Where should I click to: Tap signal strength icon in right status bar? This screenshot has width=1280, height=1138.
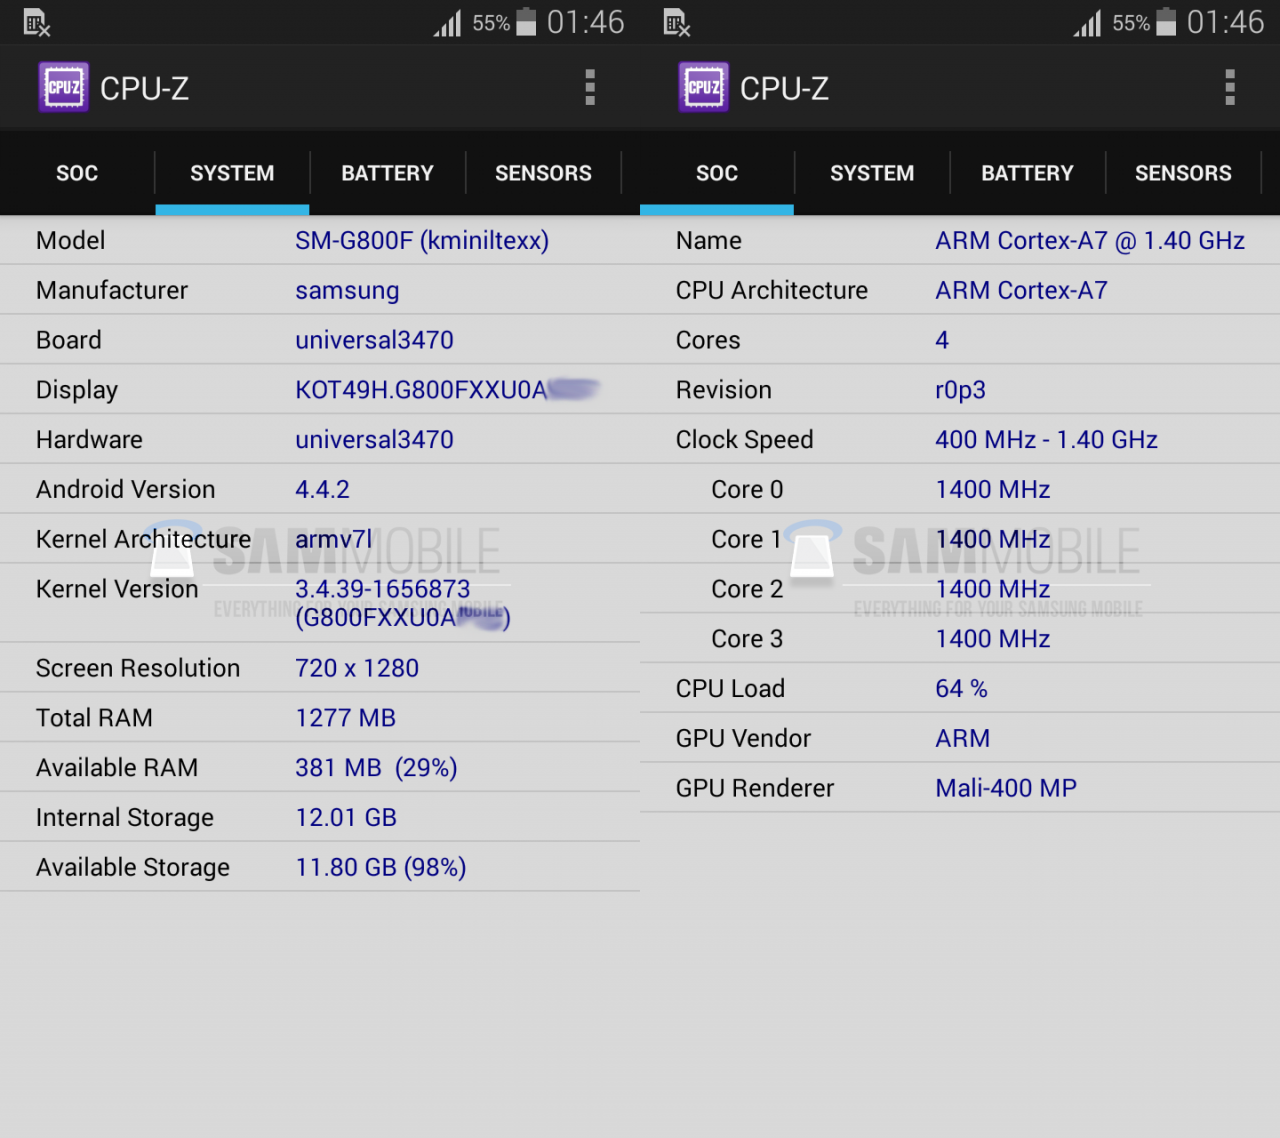click(x=1088, y=23)
